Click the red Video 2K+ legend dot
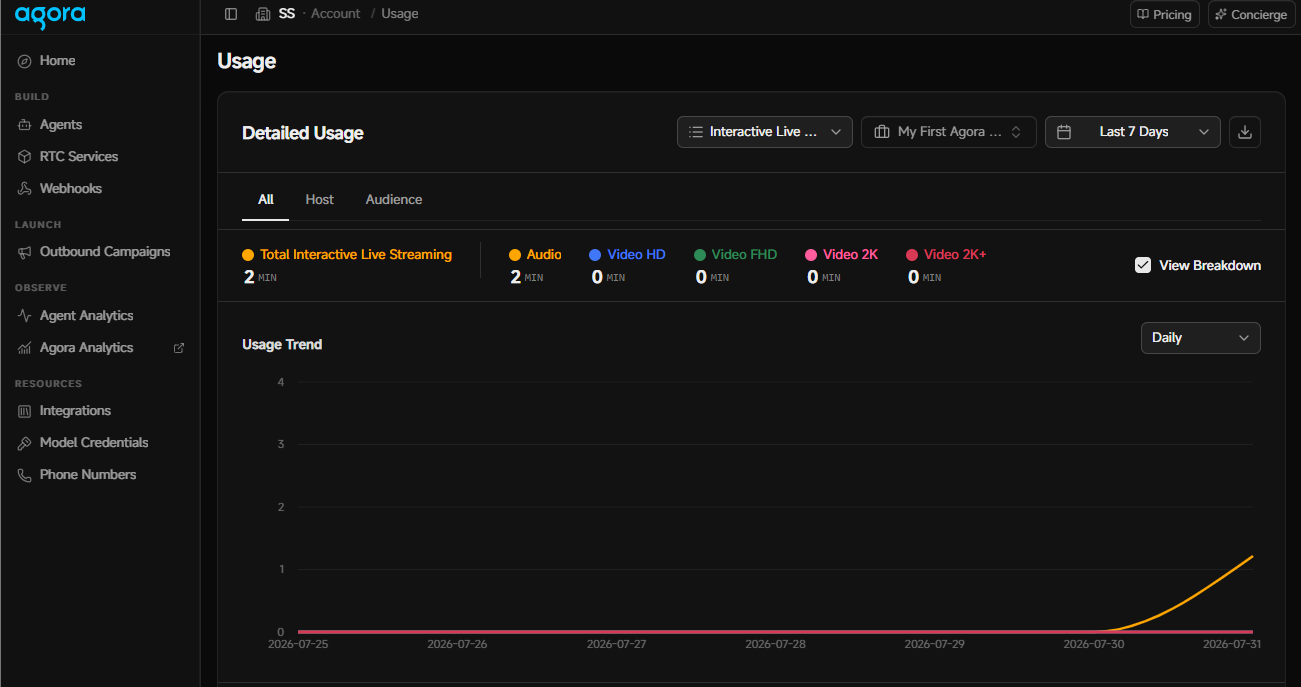Viewport: 1301px width, 687px height. click(912, 255)
